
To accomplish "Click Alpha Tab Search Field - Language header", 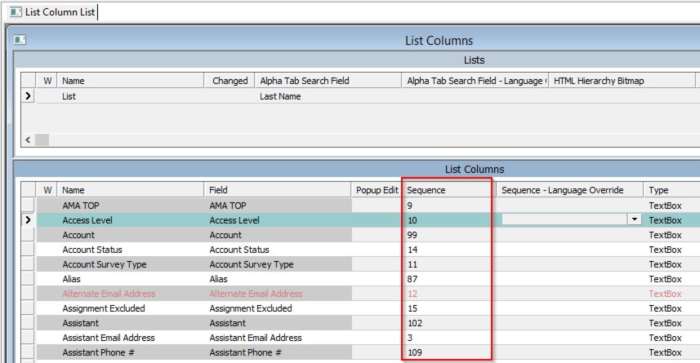I will [x=475, y=81].
